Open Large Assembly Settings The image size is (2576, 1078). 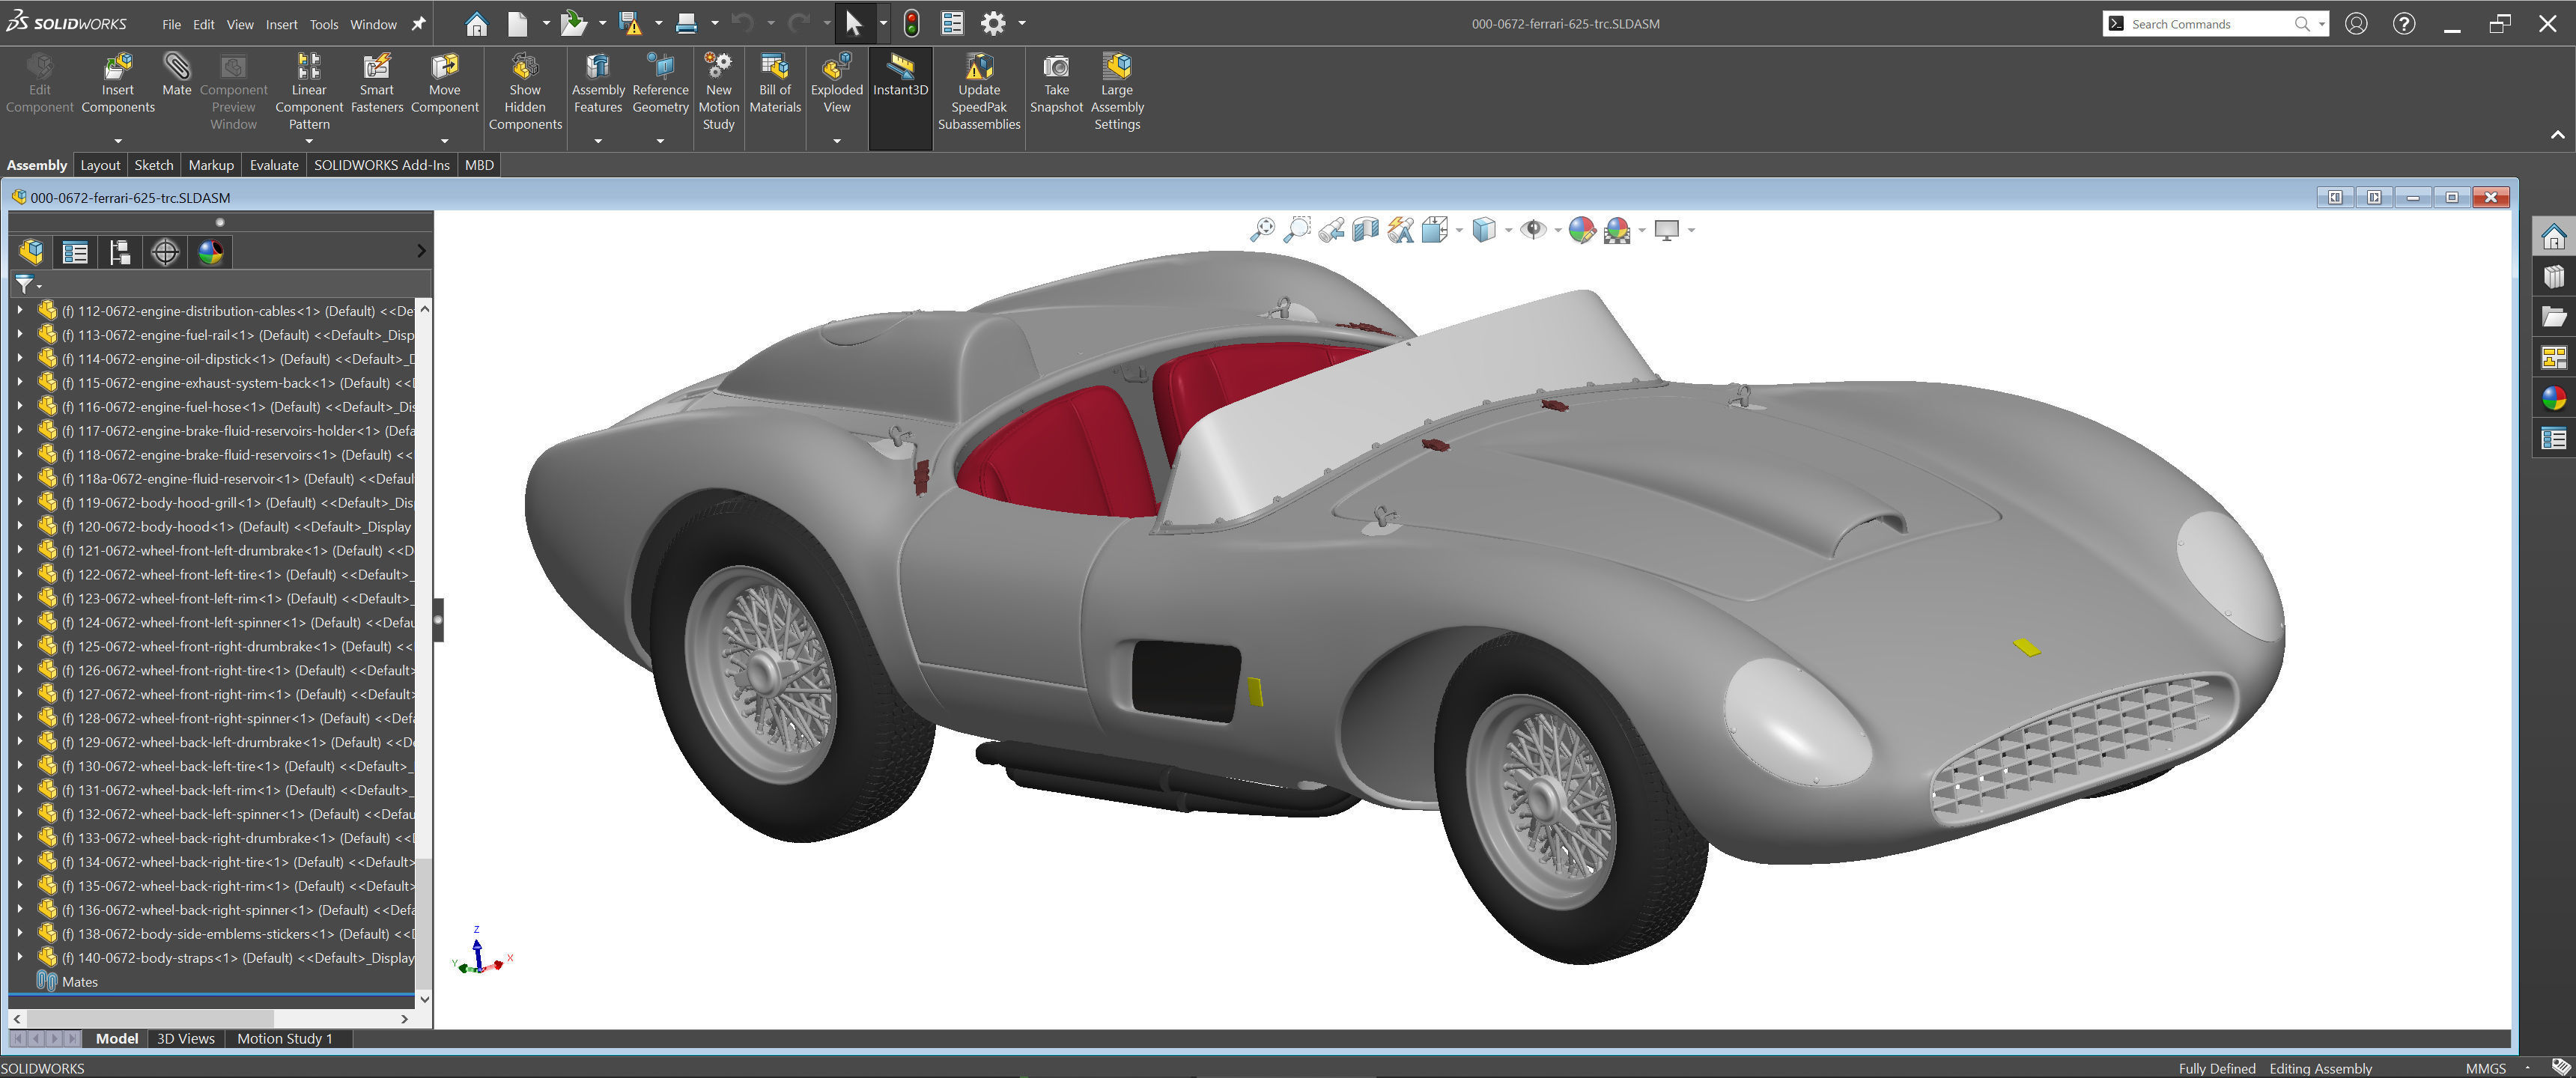coord(1117,92)
